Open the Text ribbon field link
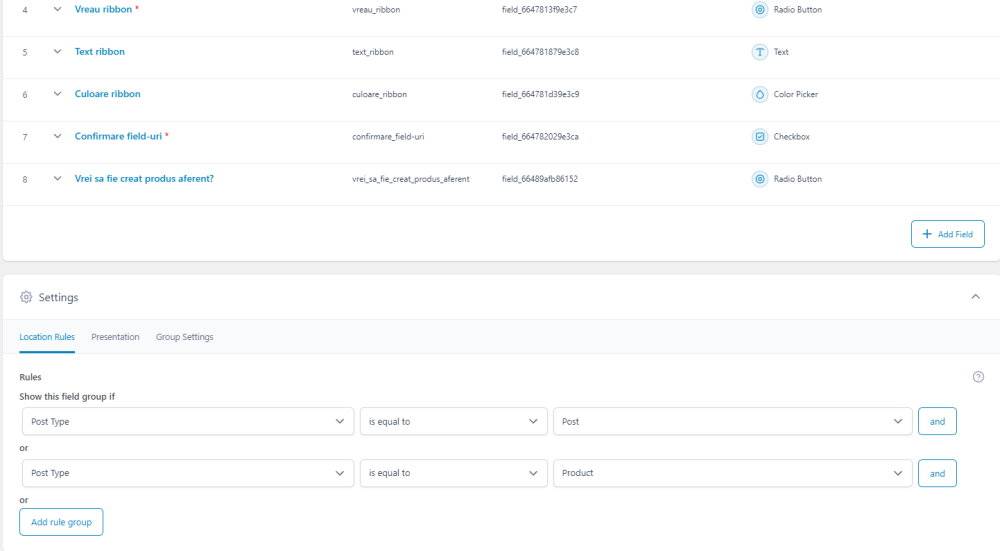Viewport: 1000px width, 551px height. (x=99, y=52)
